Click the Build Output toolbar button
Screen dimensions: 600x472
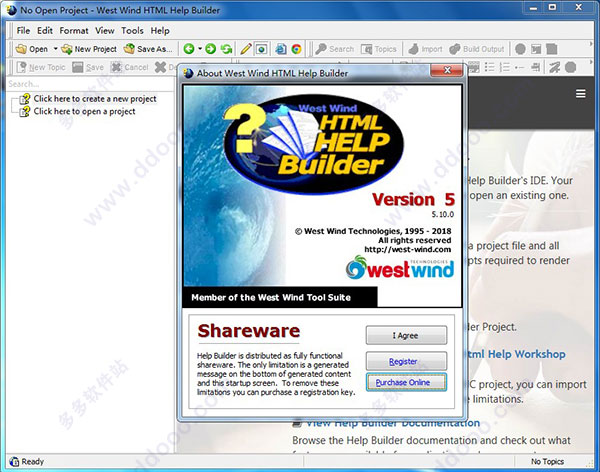pos(477,49)
